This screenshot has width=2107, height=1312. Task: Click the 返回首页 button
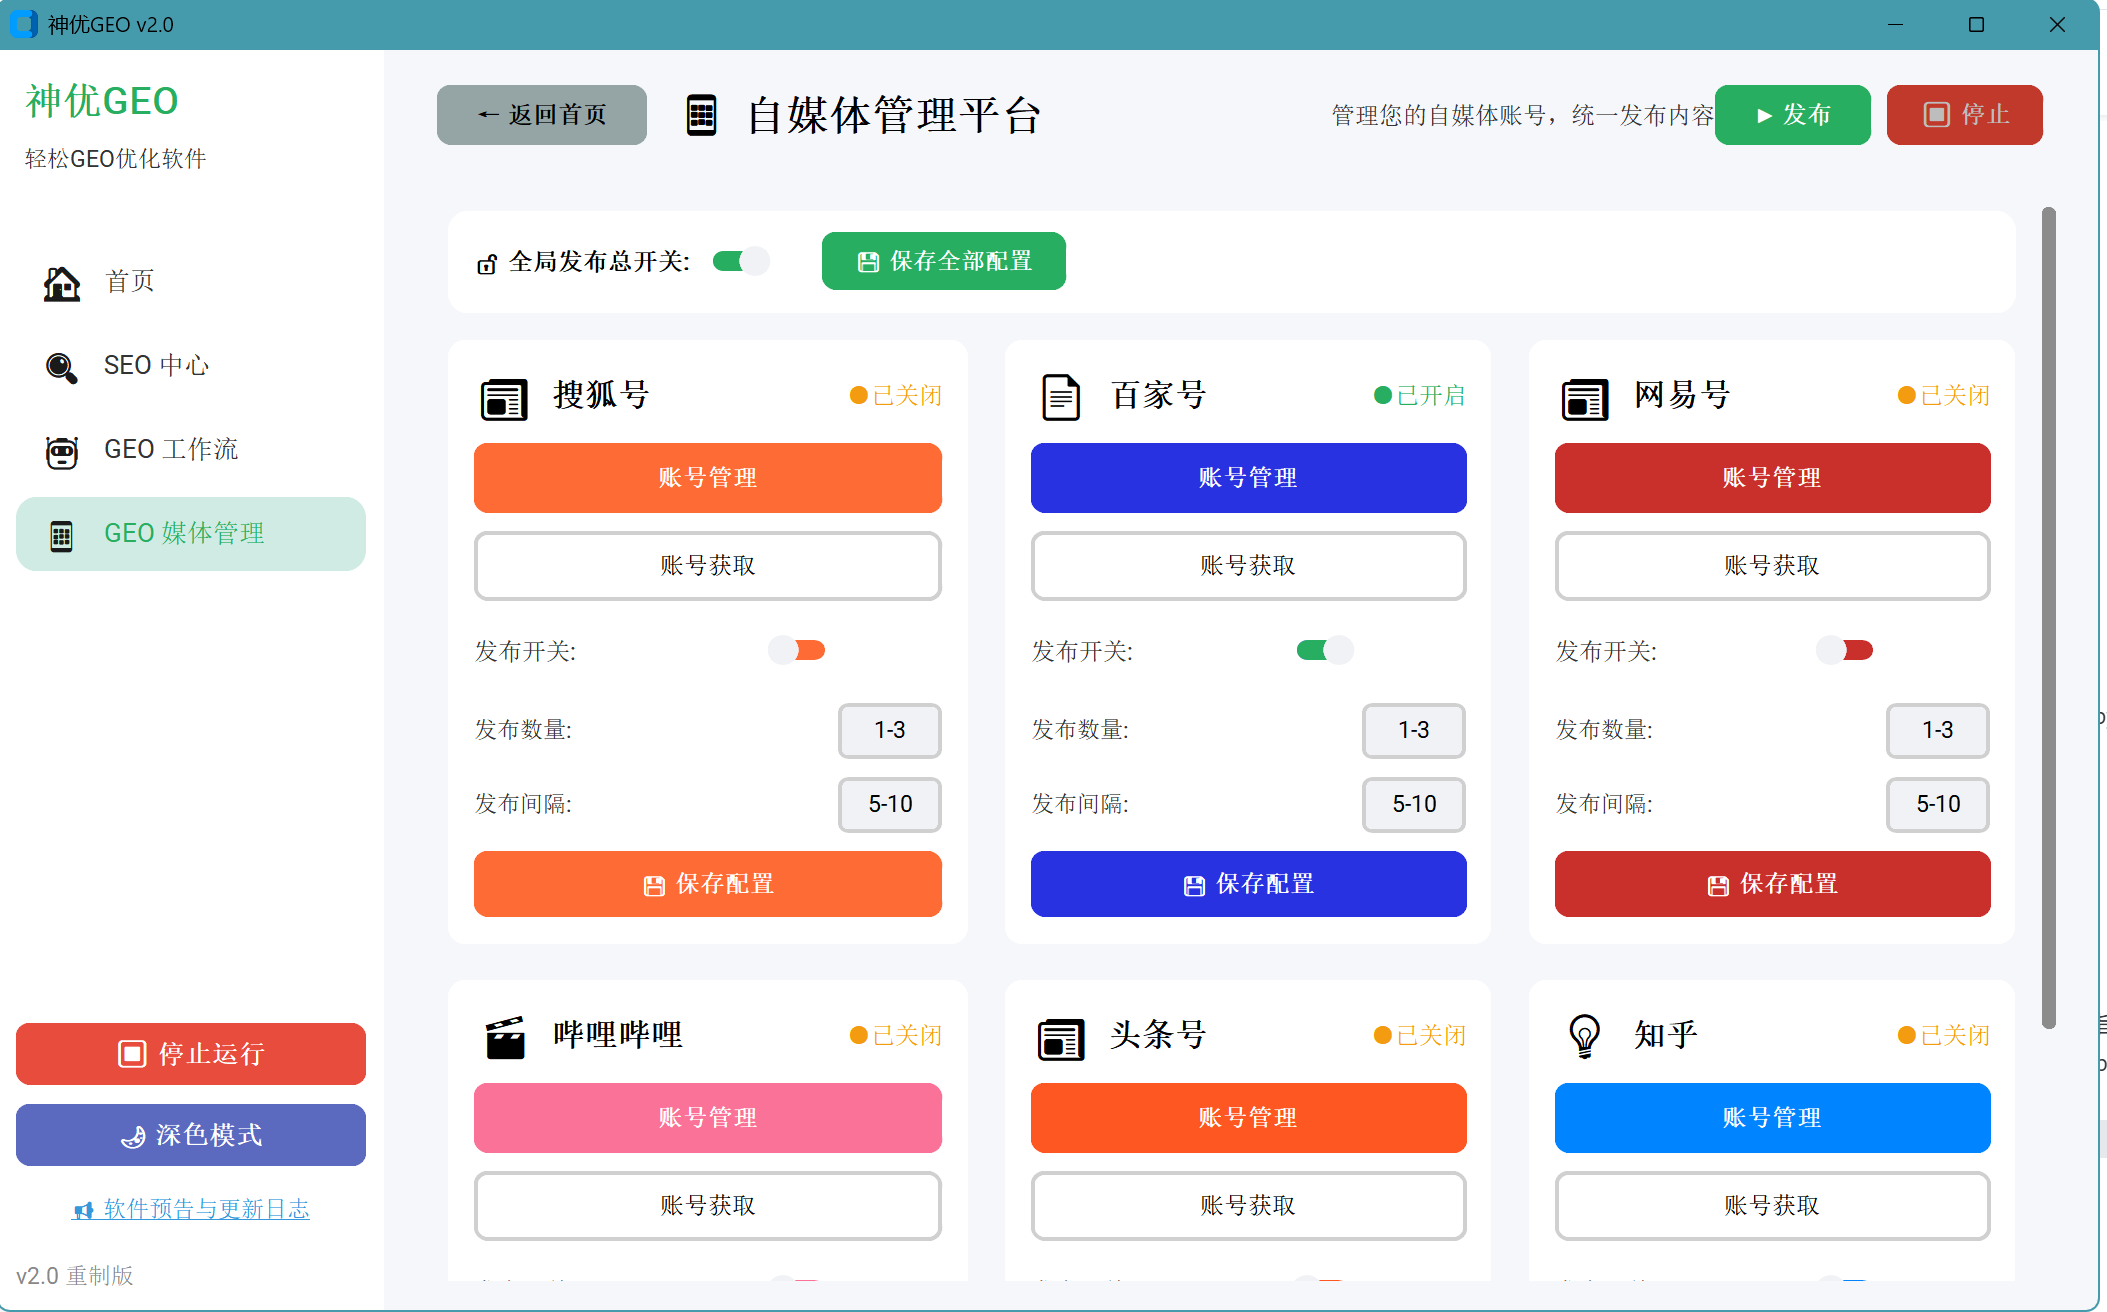click(x=542, y=115)
